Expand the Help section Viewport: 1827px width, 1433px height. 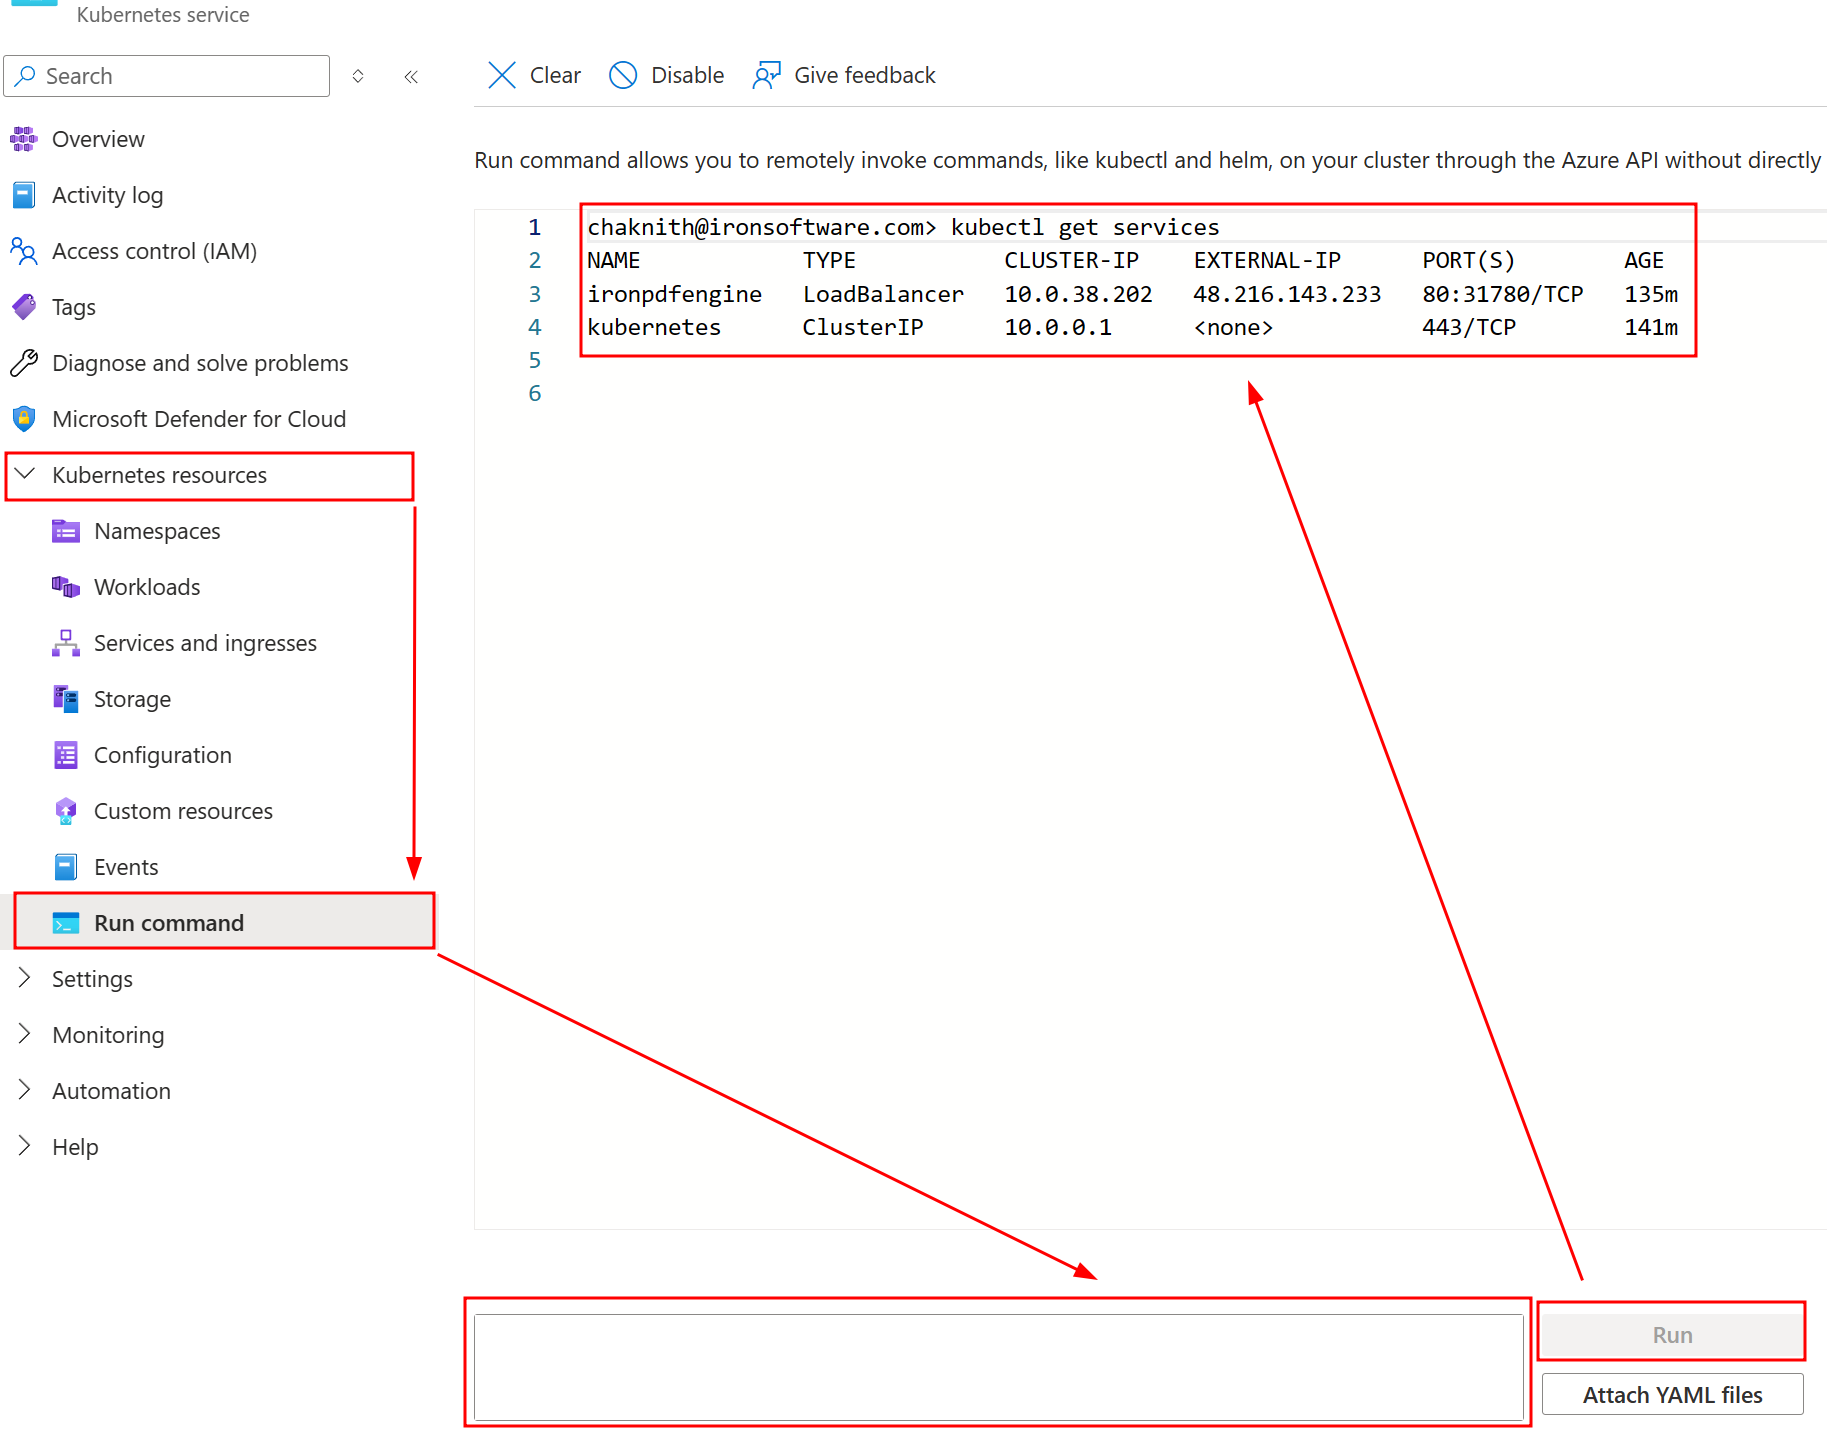click(25, 1146)
